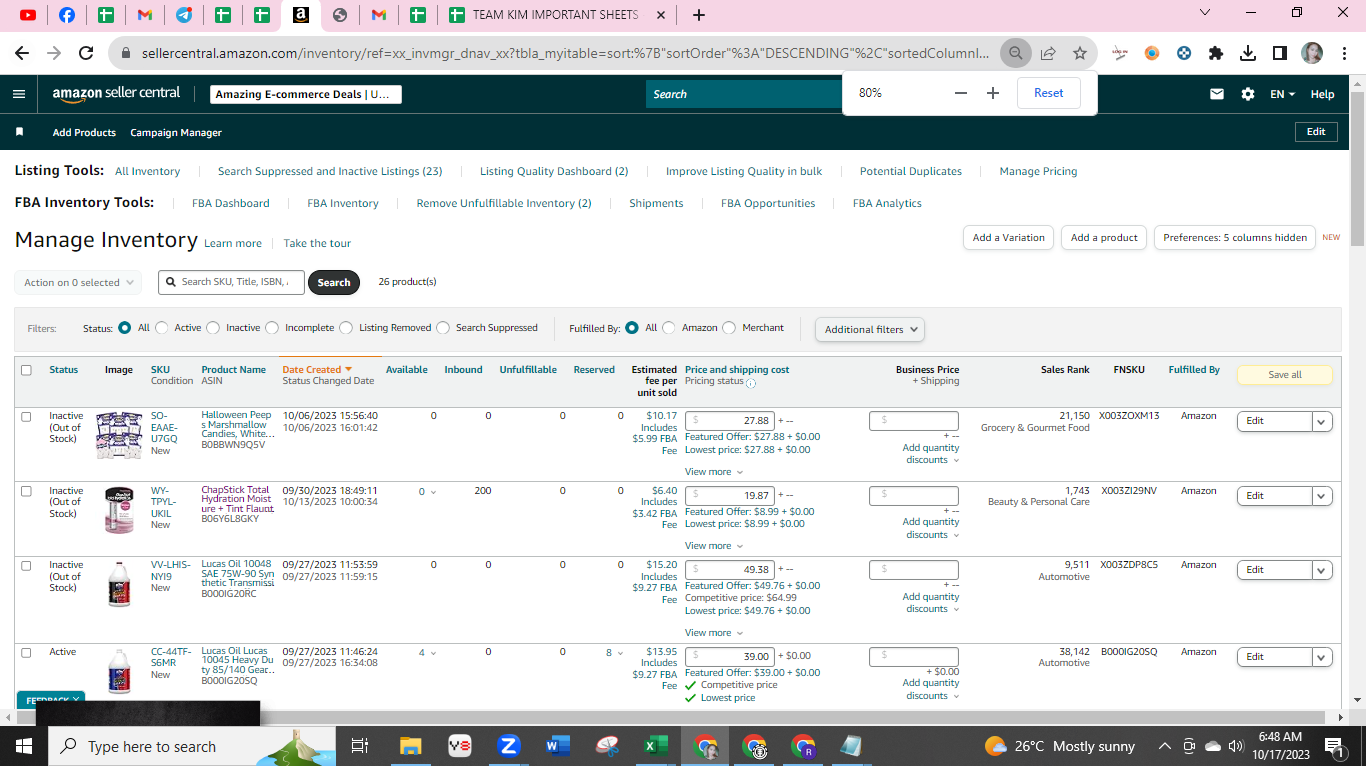Open Task View on the taskbar

[360, 746]
